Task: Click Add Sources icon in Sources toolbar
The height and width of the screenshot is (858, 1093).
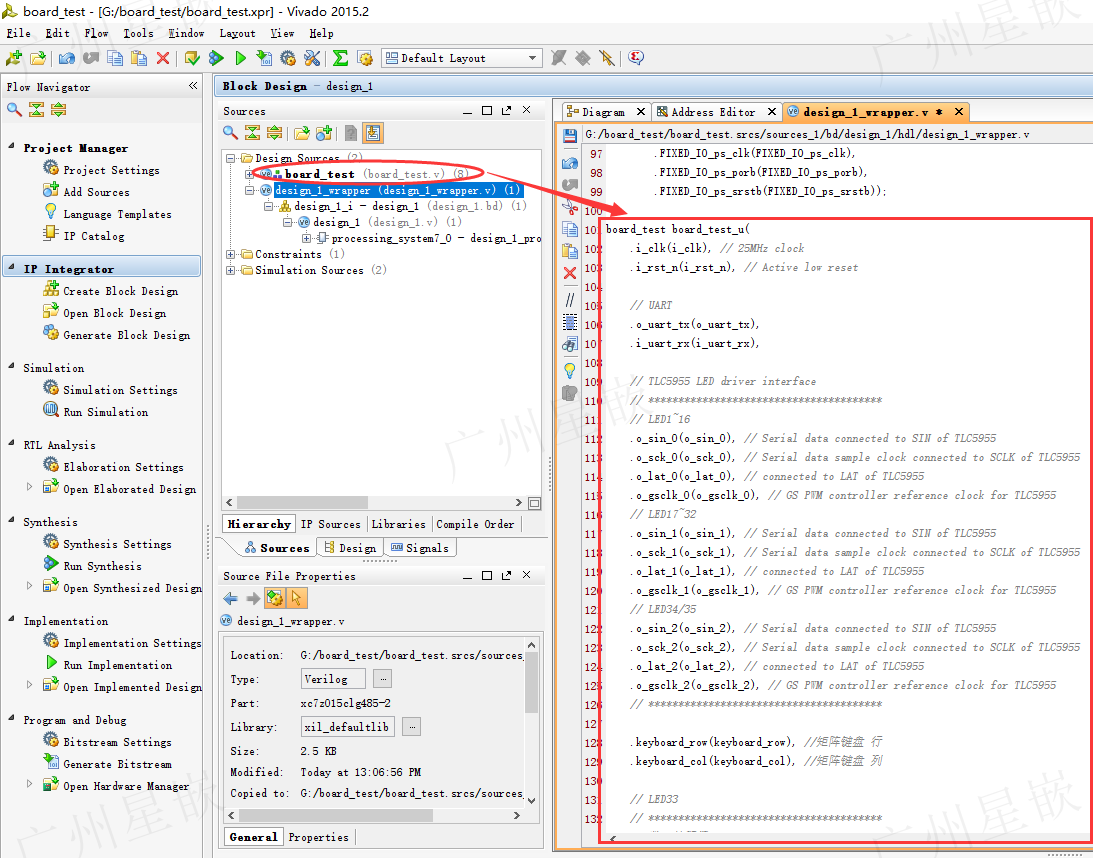Action: point(323,132)
